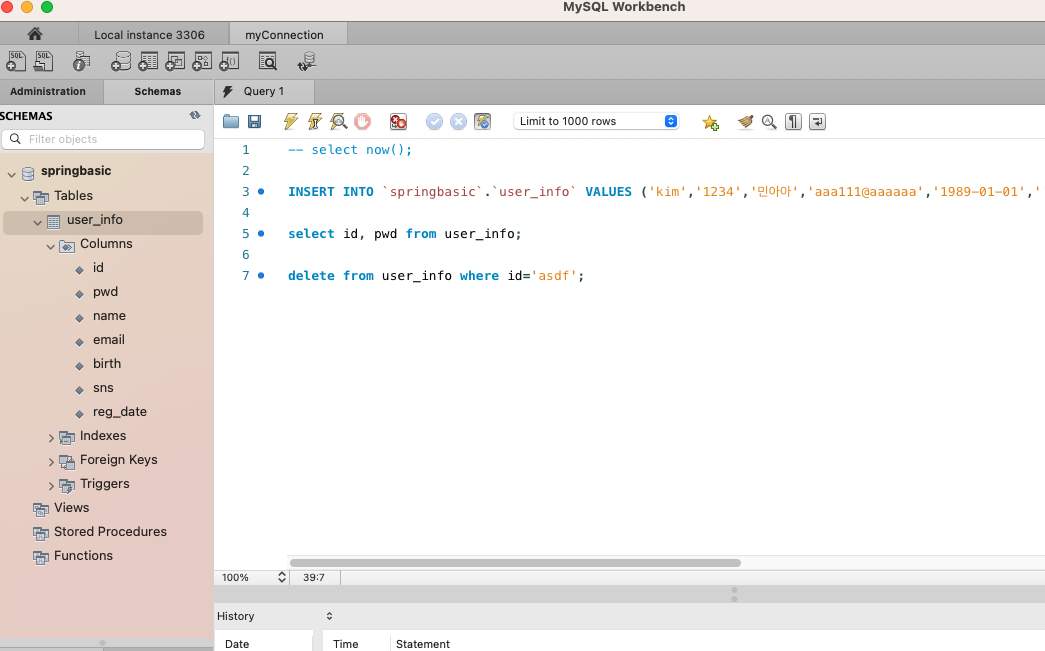Collapse the Columns node
The height and width of the screenshot is (651, 1045).
click(51, 246)
